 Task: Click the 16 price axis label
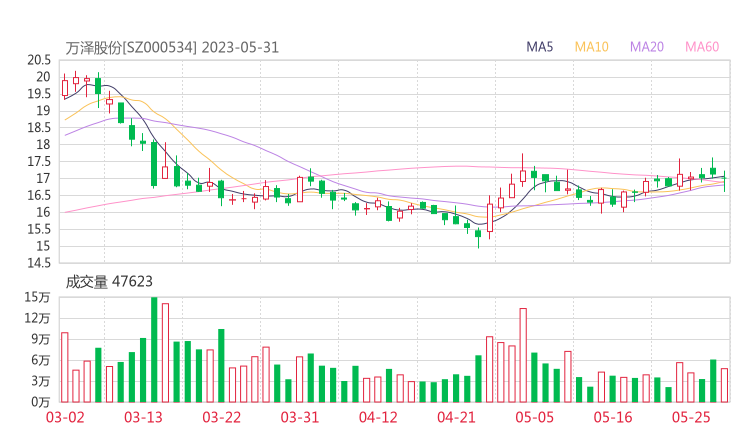(43, 212)
